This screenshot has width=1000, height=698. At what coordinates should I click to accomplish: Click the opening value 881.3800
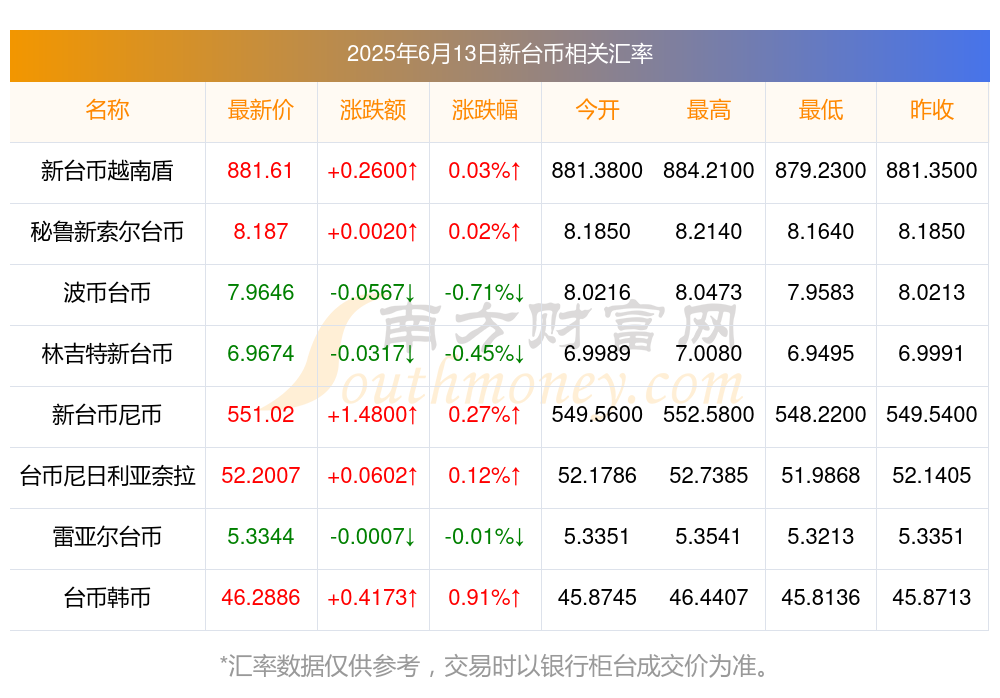(x=597, y=170)
